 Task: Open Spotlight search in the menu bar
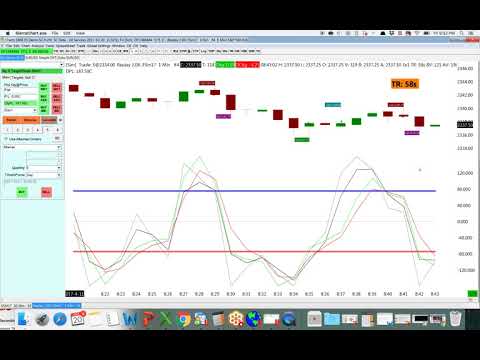coord(462,33)
